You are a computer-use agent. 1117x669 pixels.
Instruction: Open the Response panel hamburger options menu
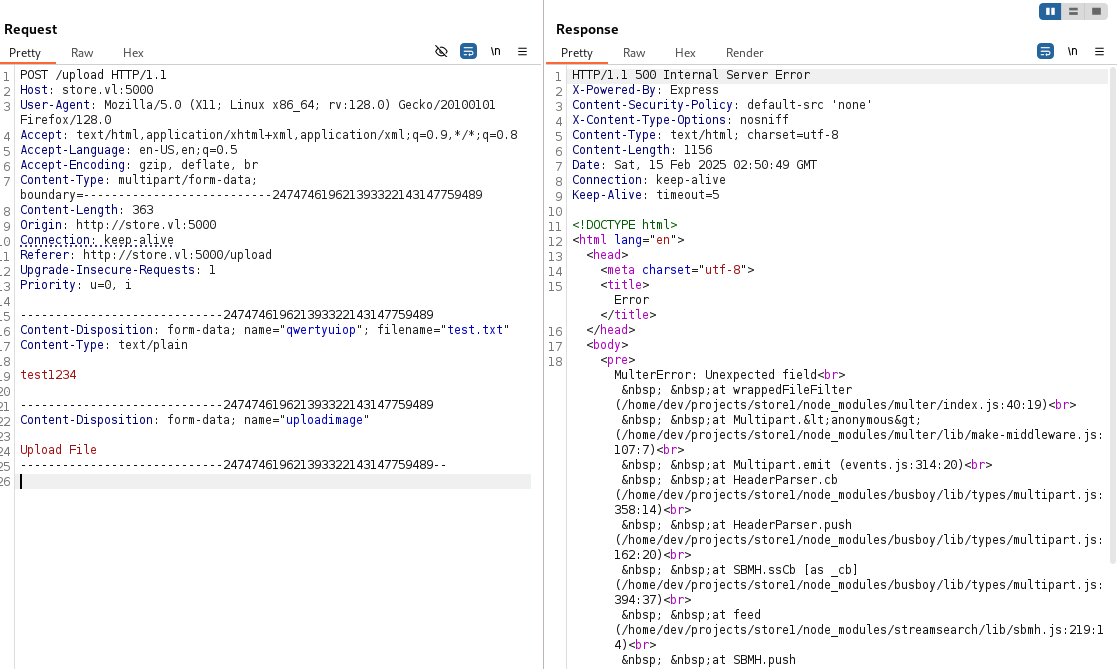pyautogui.click(x=1099, y=51)
